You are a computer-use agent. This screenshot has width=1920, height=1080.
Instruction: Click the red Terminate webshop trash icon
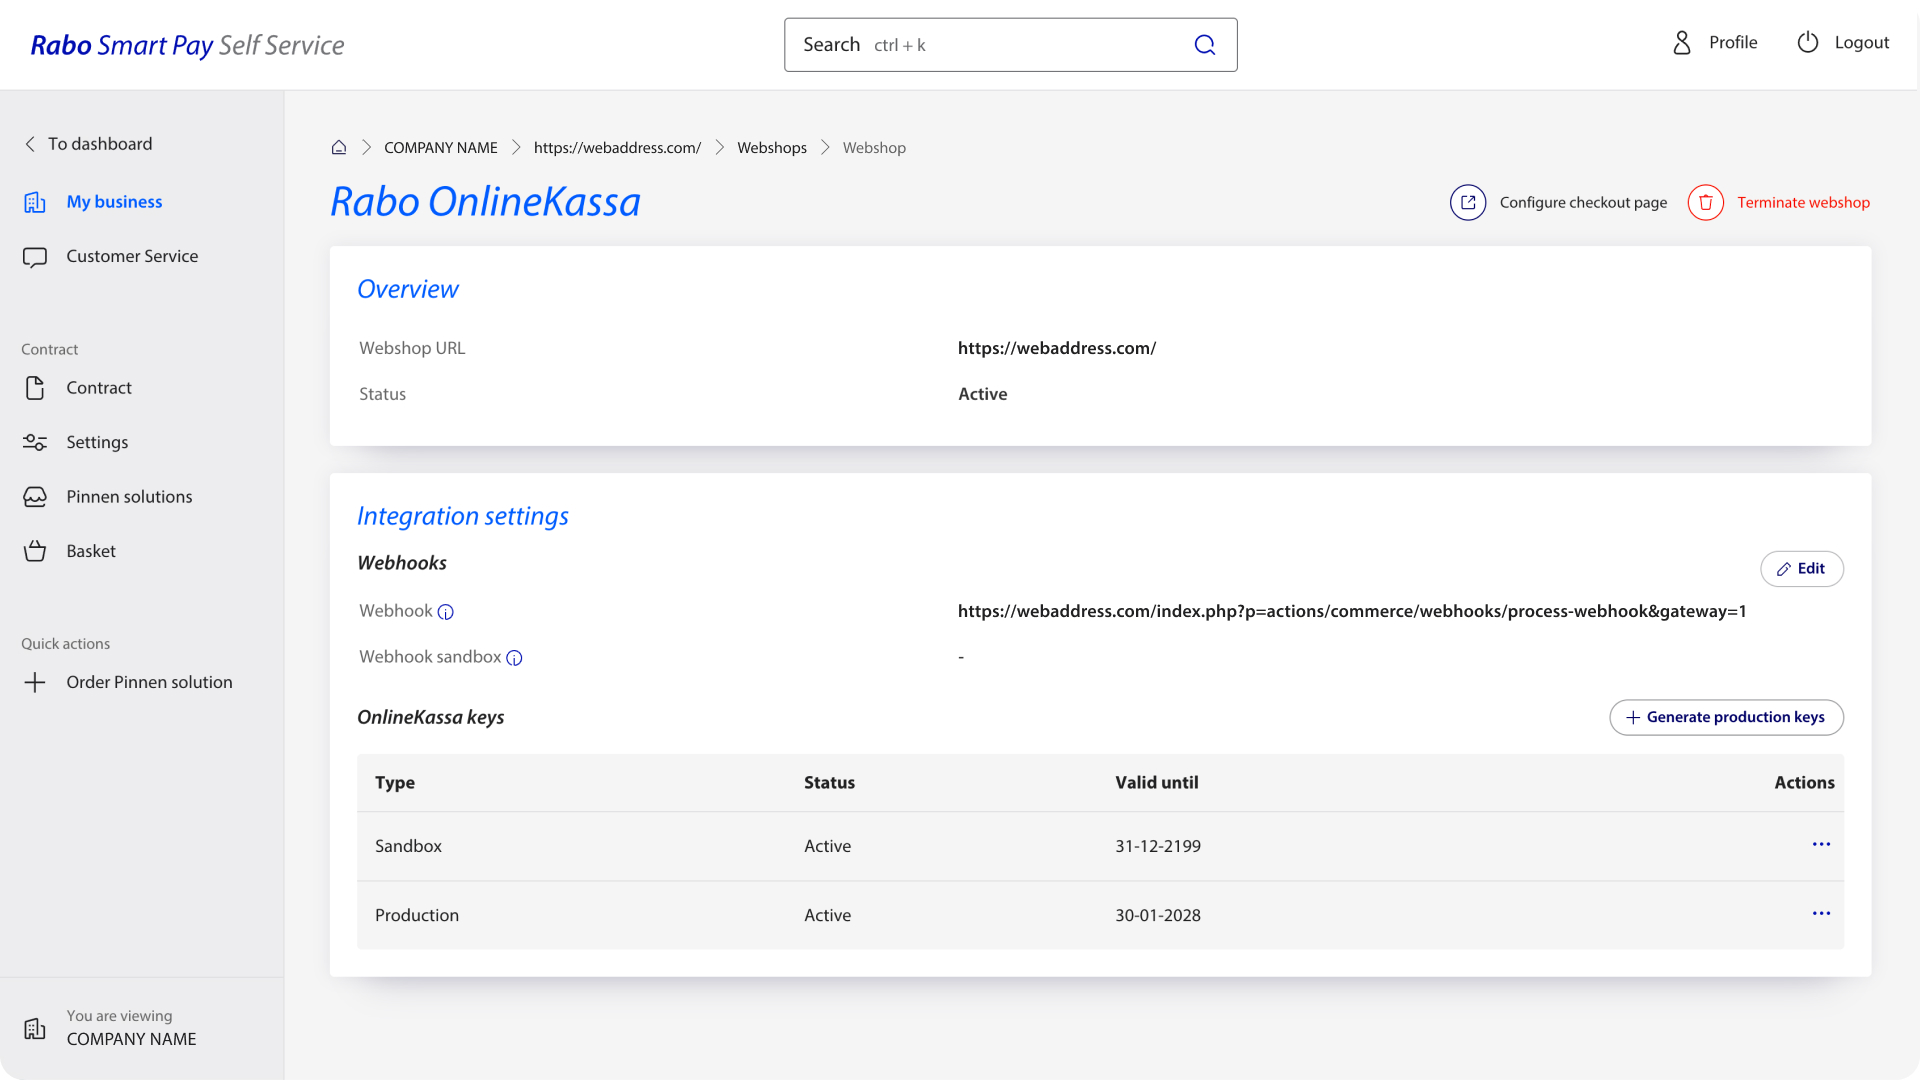point(1706,202)
